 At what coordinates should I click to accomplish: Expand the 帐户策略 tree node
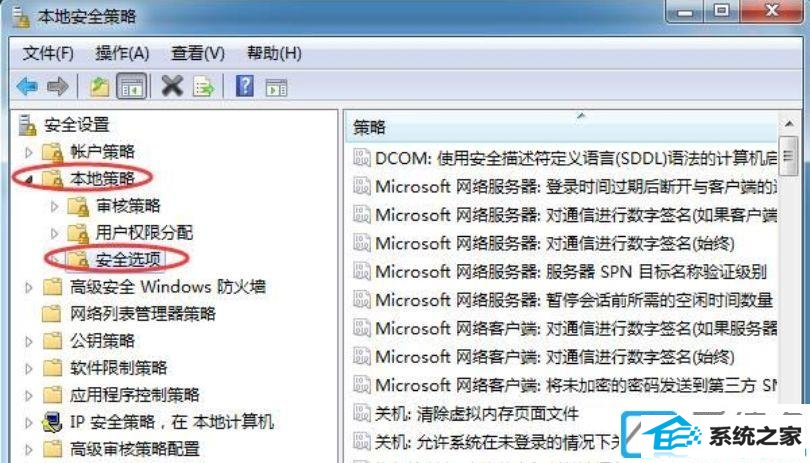point(29,152)
